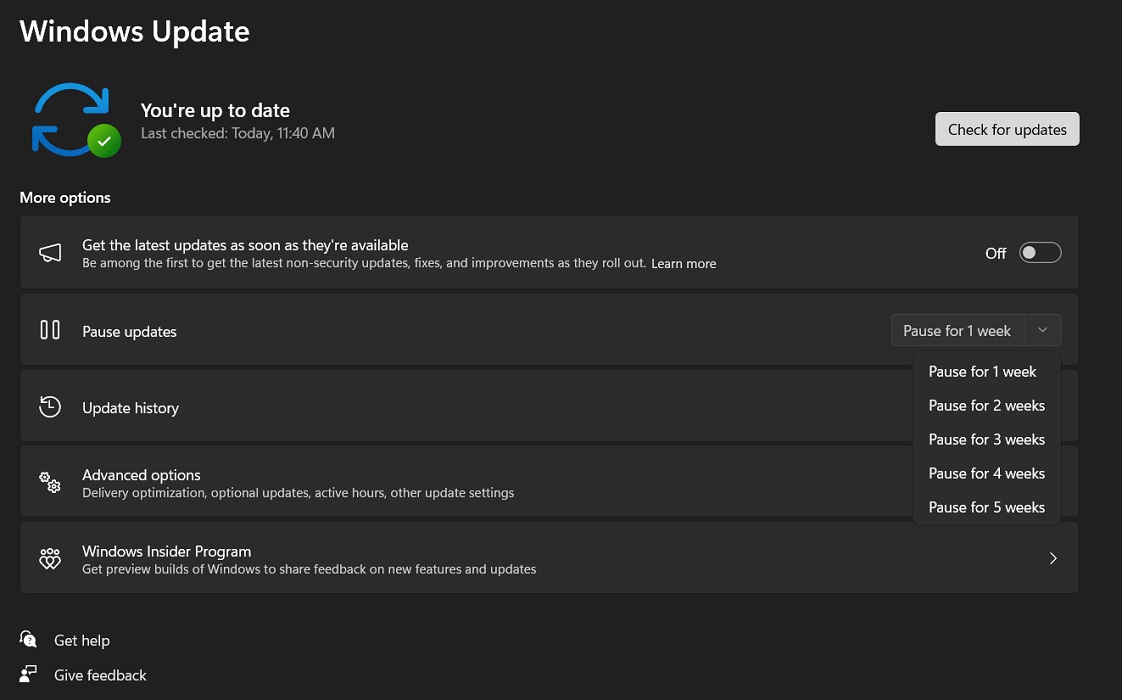
Task: Open the Pause updates dropdown chevron
Action: point(1042,330)
